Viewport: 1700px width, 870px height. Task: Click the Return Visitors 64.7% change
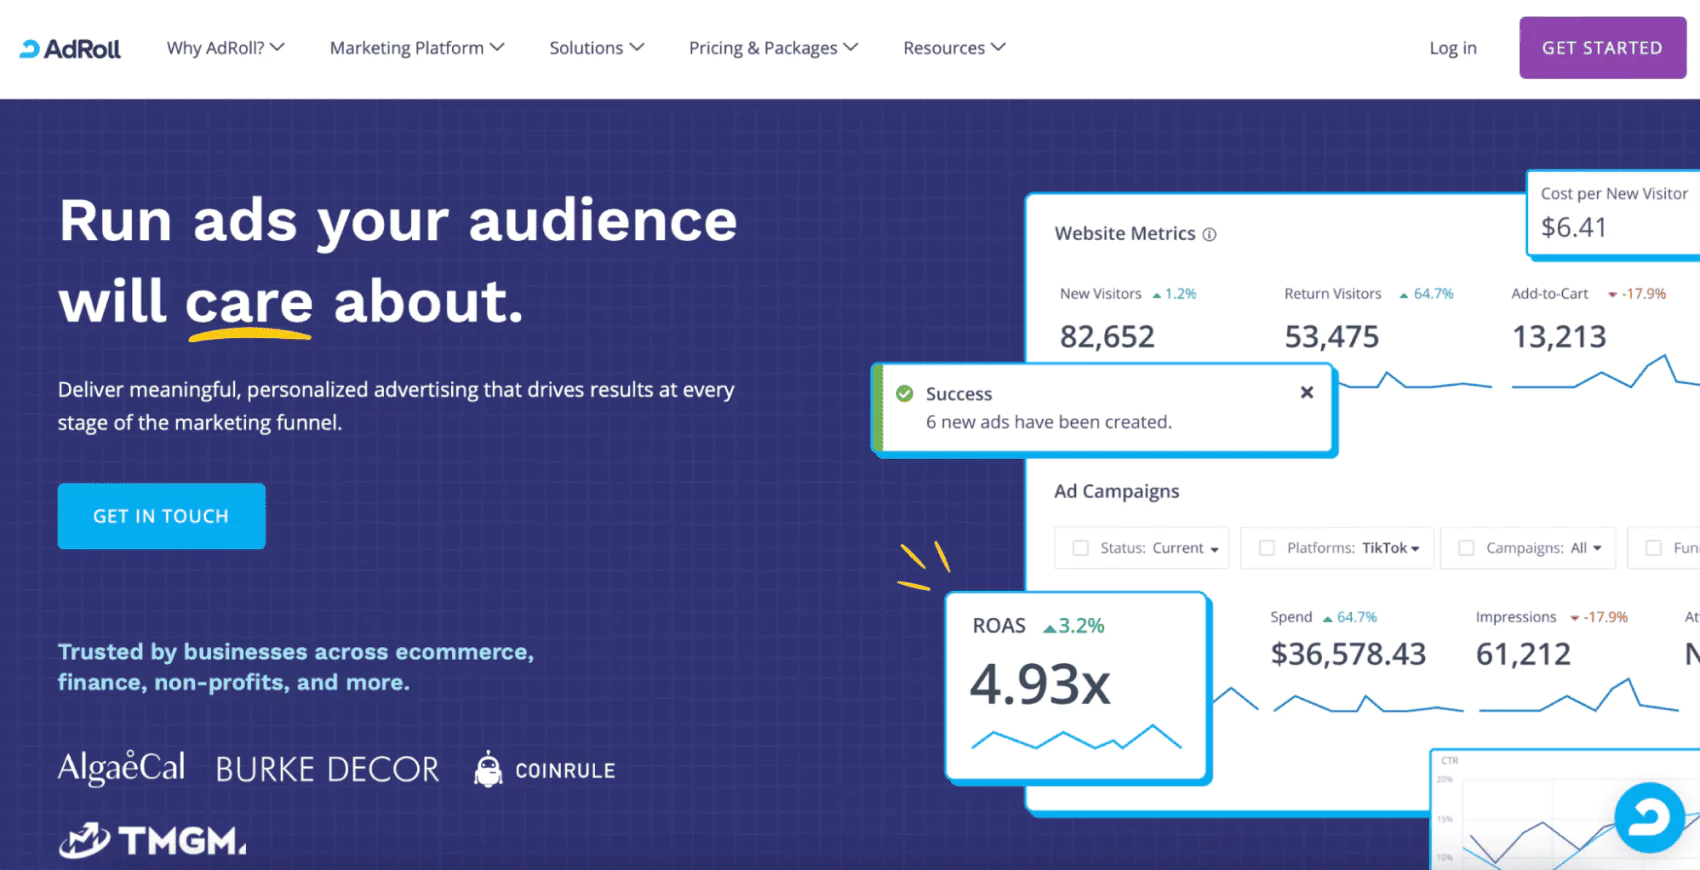[1426, 294]
